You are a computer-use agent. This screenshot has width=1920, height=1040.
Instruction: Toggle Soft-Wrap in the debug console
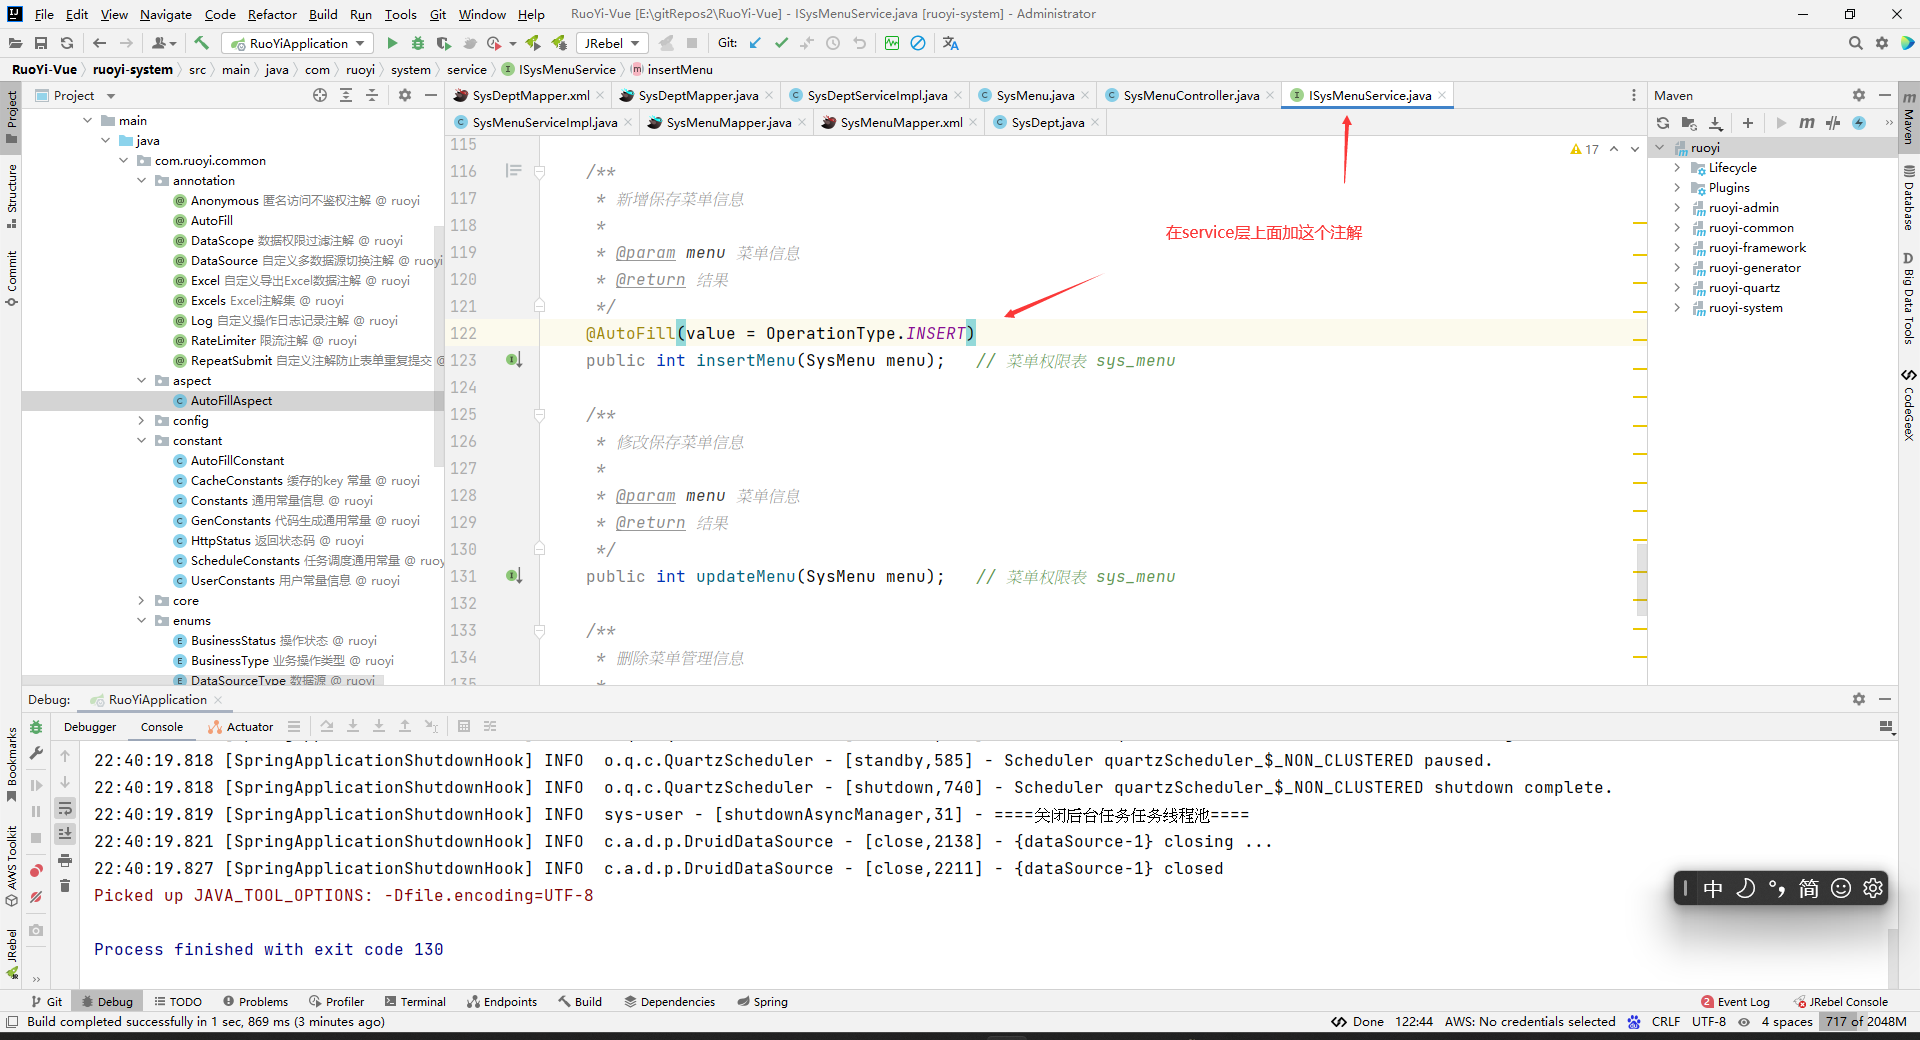click(x=65, y=808)
